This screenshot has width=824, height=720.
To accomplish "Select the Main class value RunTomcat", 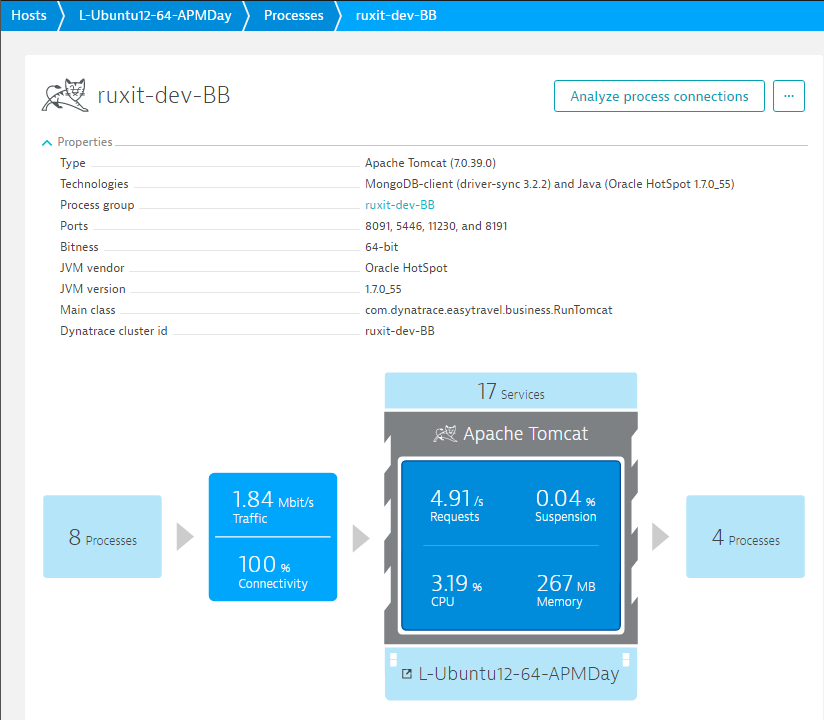I will tap(489, 310).
